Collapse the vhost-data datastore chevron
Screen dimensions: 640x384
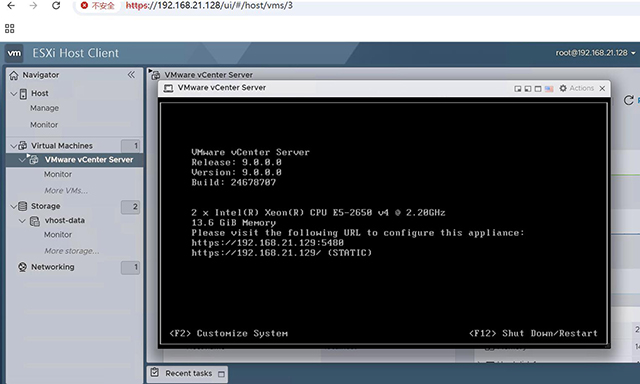pyautogui.click(x=22, y=221)
